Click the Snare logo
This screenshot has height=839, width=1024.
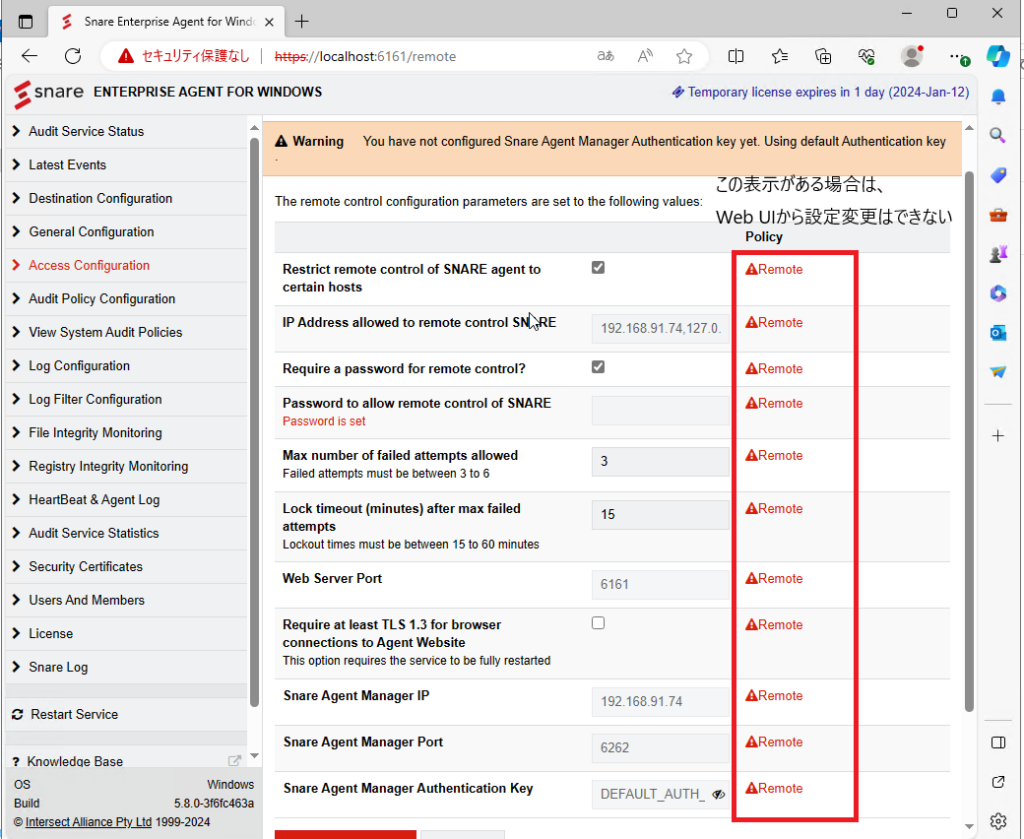[48, 93]
